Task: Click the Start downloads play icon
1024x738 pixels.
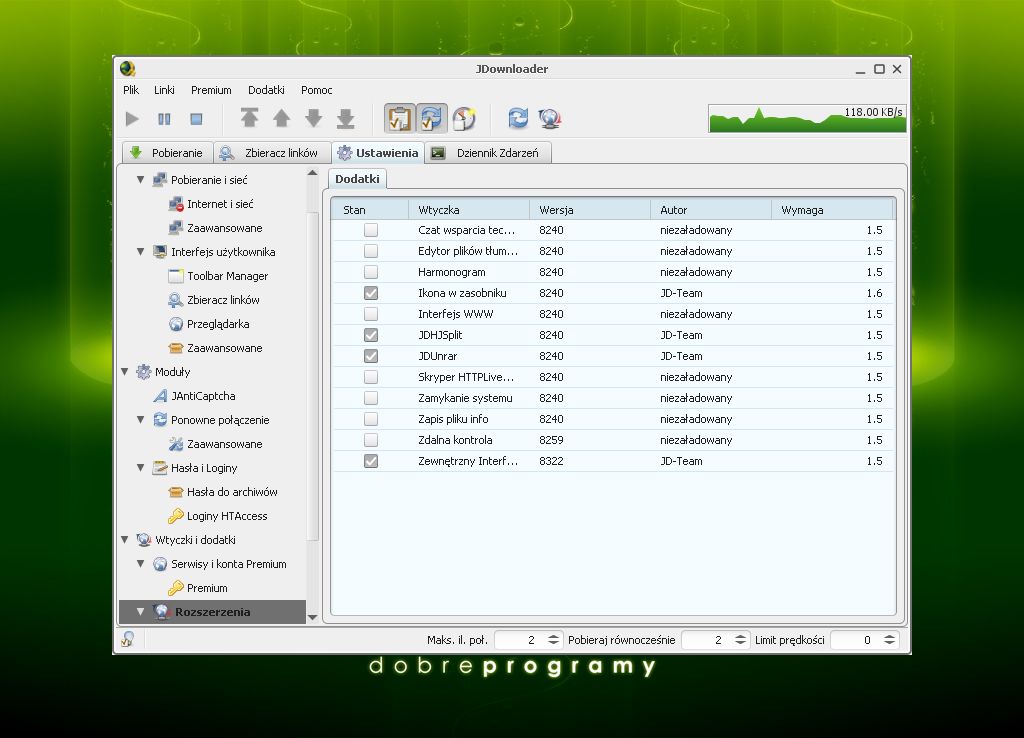Action: pyautogui.click(x=132, y=119)
